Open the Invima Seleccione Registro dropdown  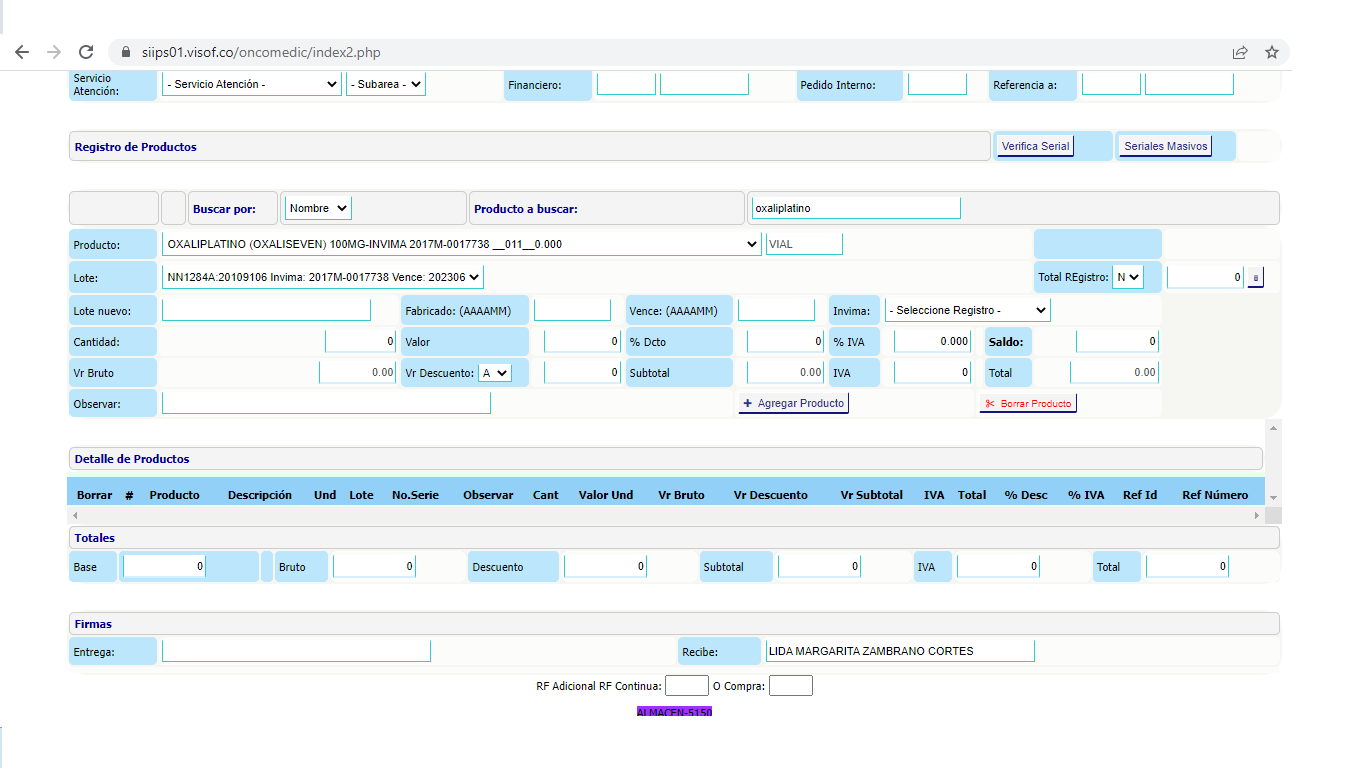tap(967, 310)
